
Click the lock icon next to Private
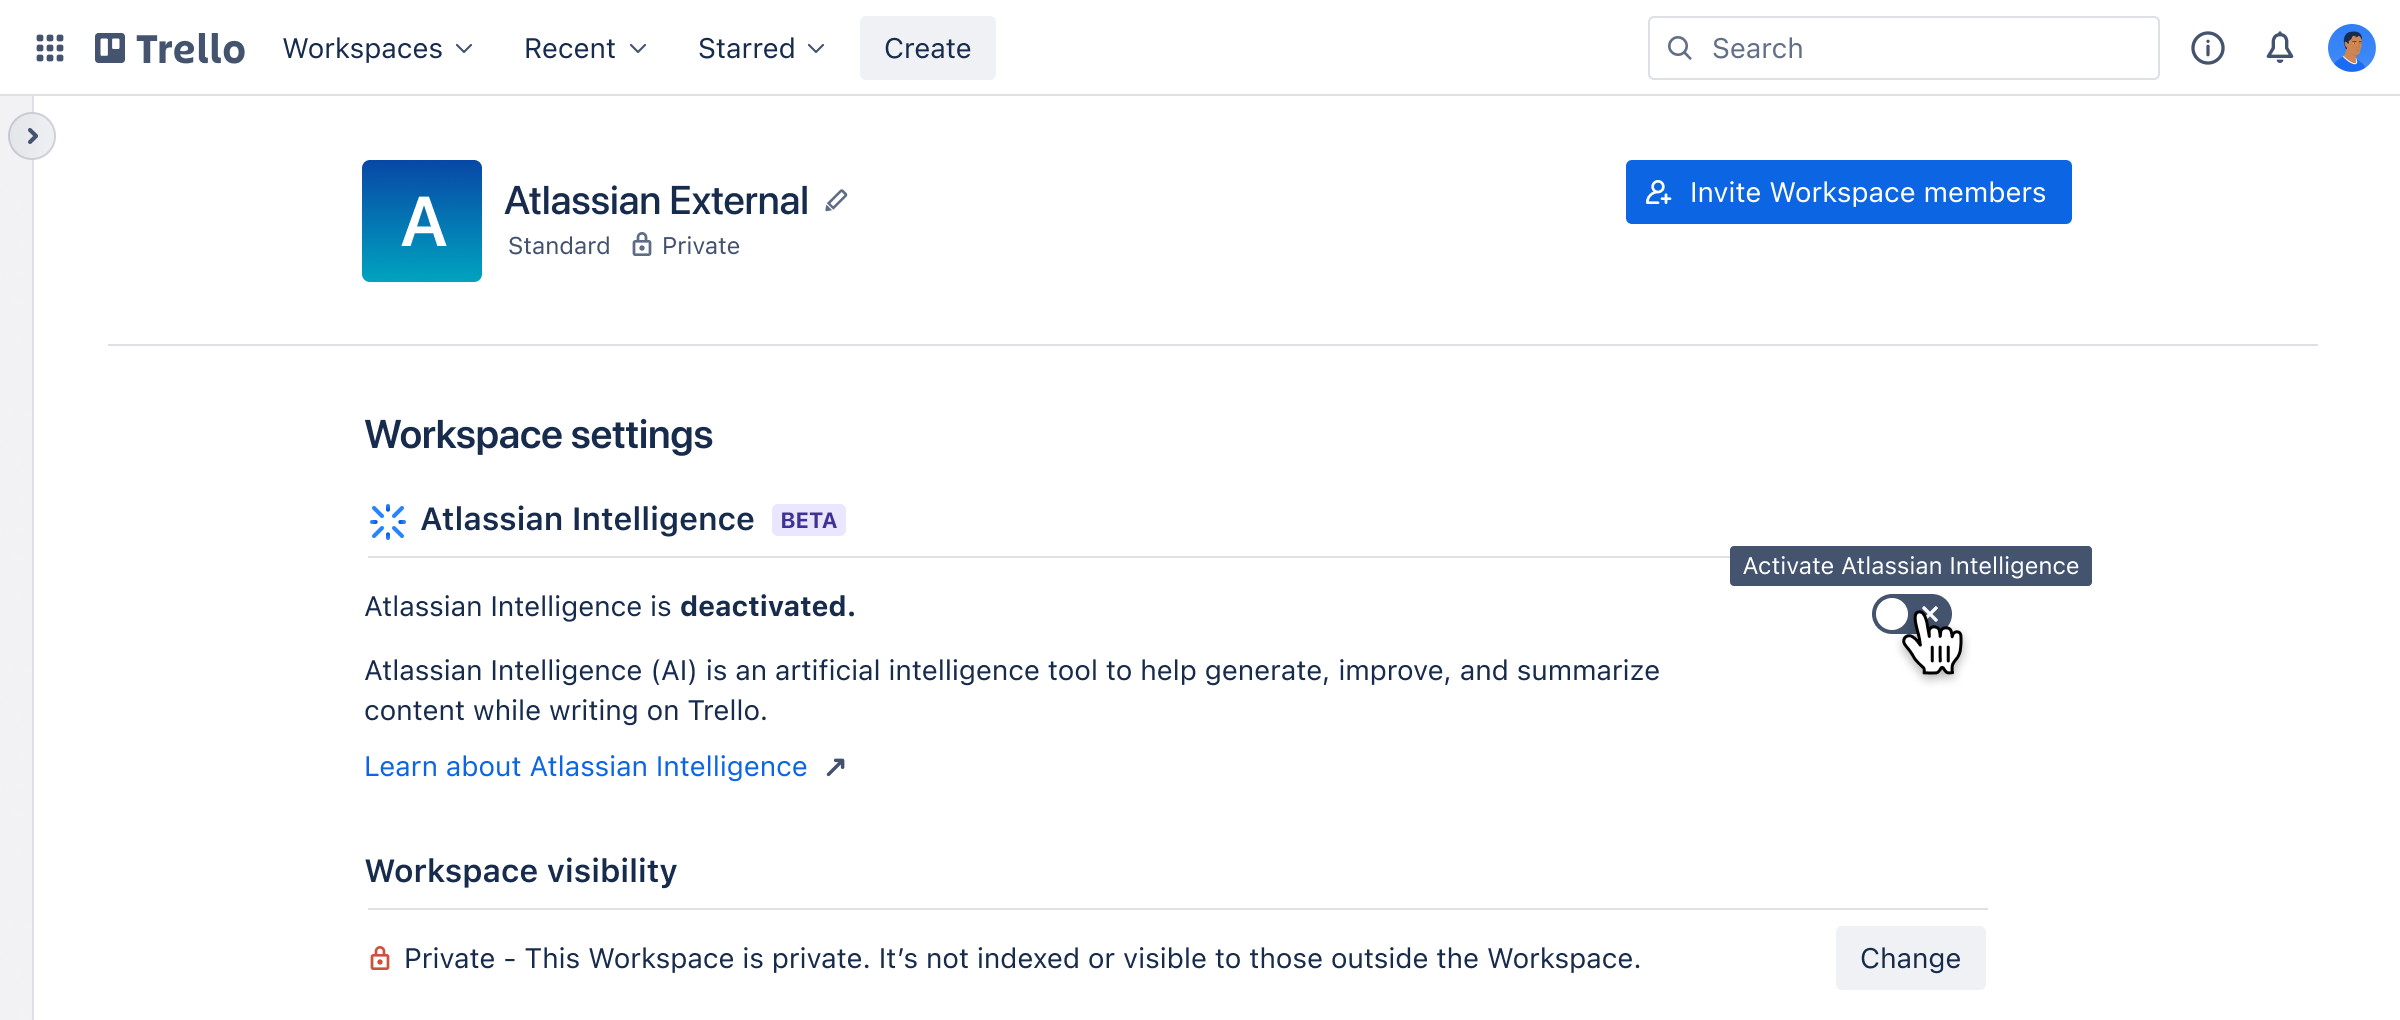tap(640, 245)
